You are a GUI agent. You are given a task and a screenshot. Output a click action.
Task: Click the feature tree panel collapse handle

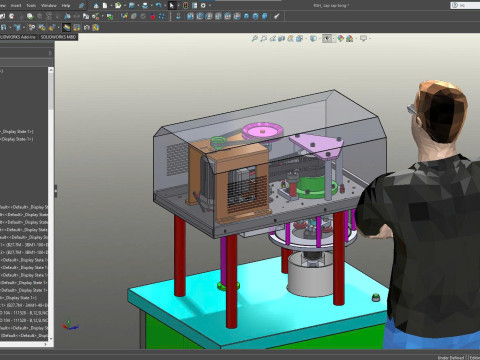(56, 191)
